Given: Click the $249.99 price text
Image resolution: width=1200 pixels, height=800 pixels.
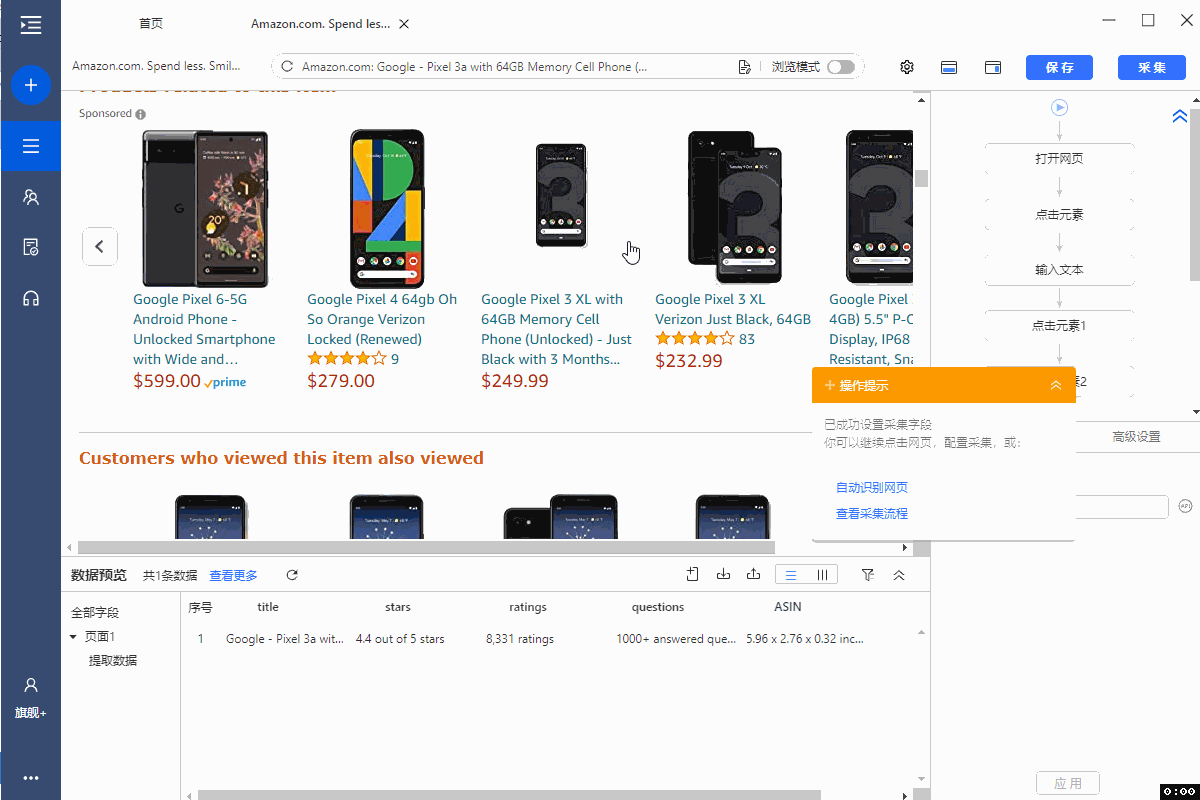Looking at the screenshot, I should tap(515, 381).
